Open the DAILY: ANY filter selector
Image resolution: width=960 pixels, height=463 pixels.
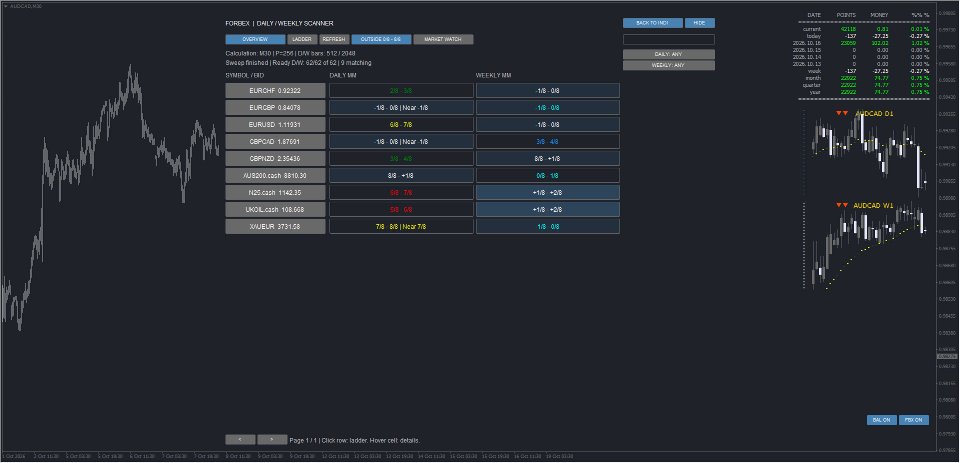click(x=669, y=55)
